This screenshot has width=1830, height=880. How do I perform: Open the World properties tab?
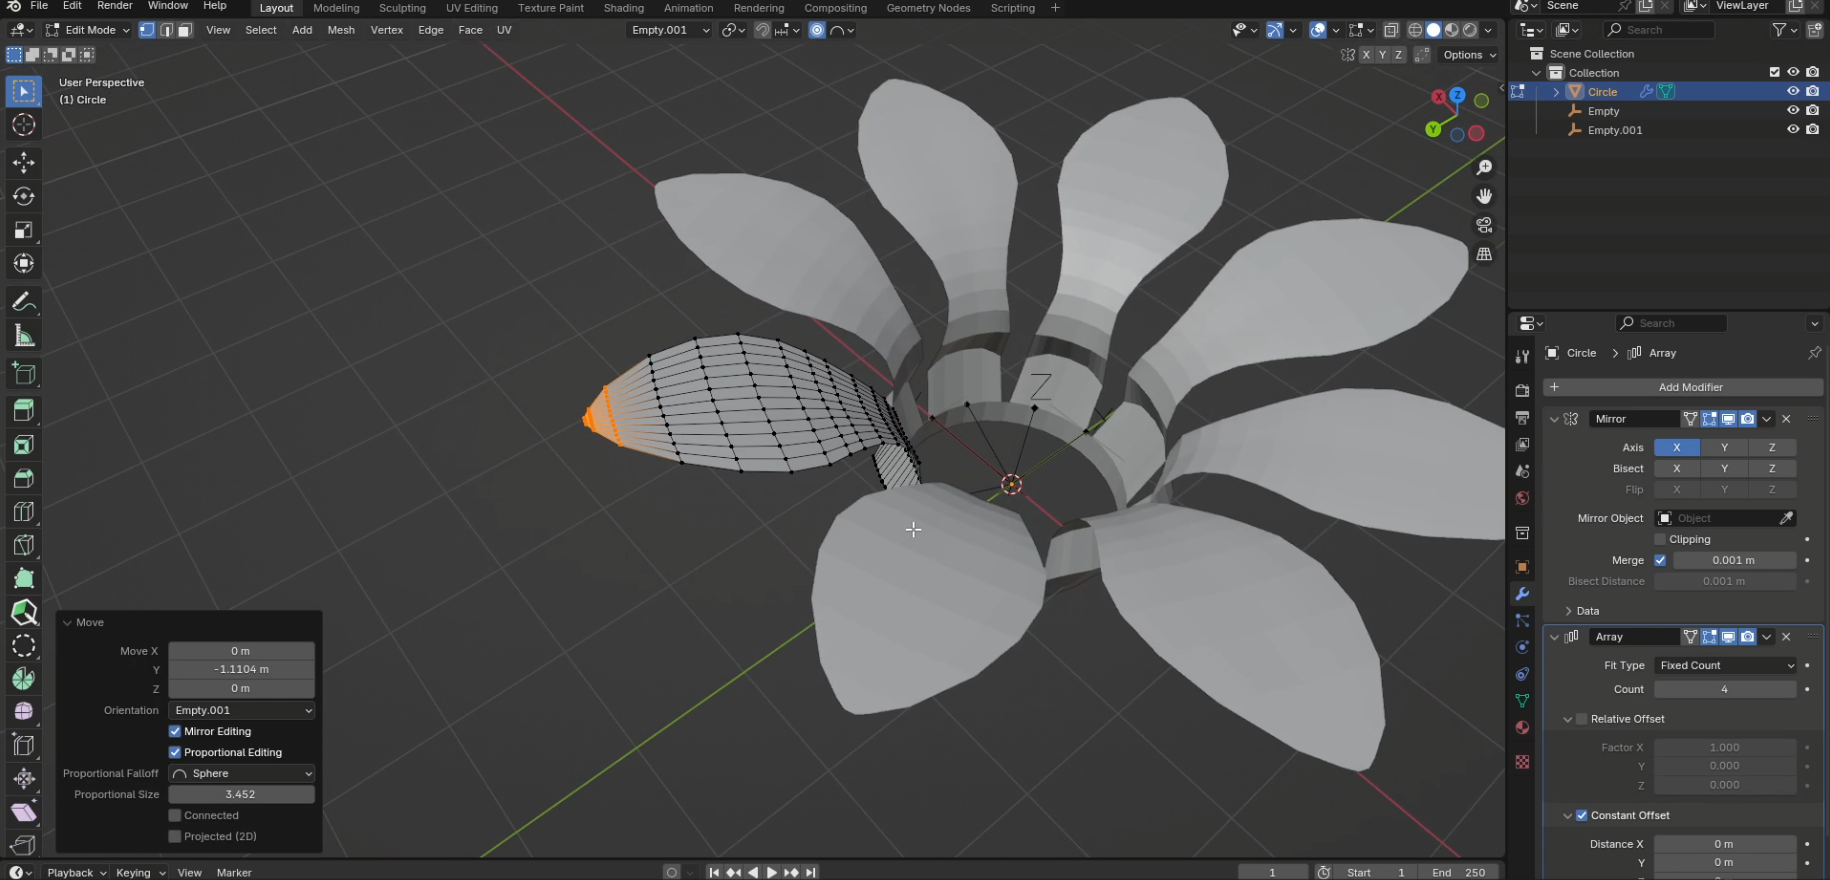click(1522, 498)
